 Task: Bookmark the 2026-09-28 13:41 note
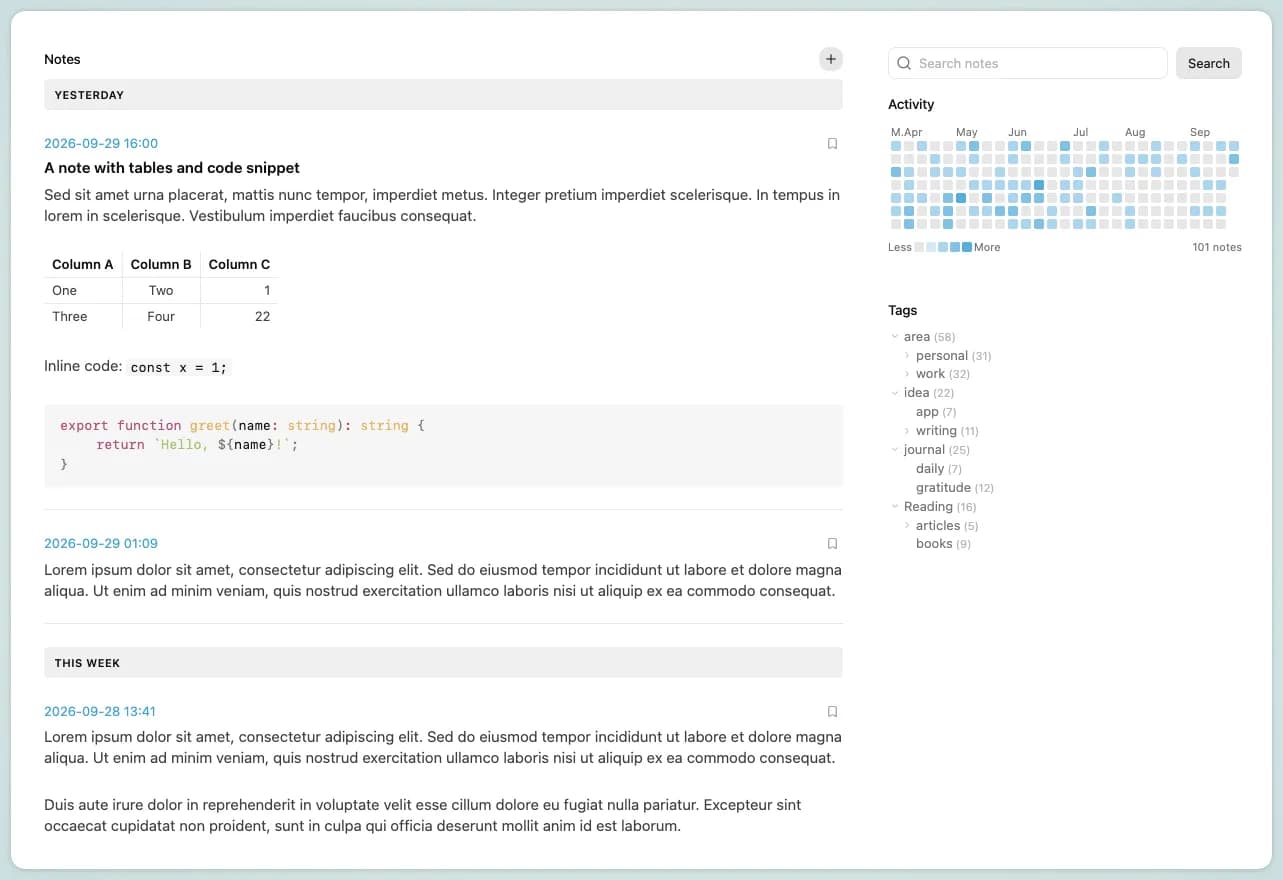point(832,712)
